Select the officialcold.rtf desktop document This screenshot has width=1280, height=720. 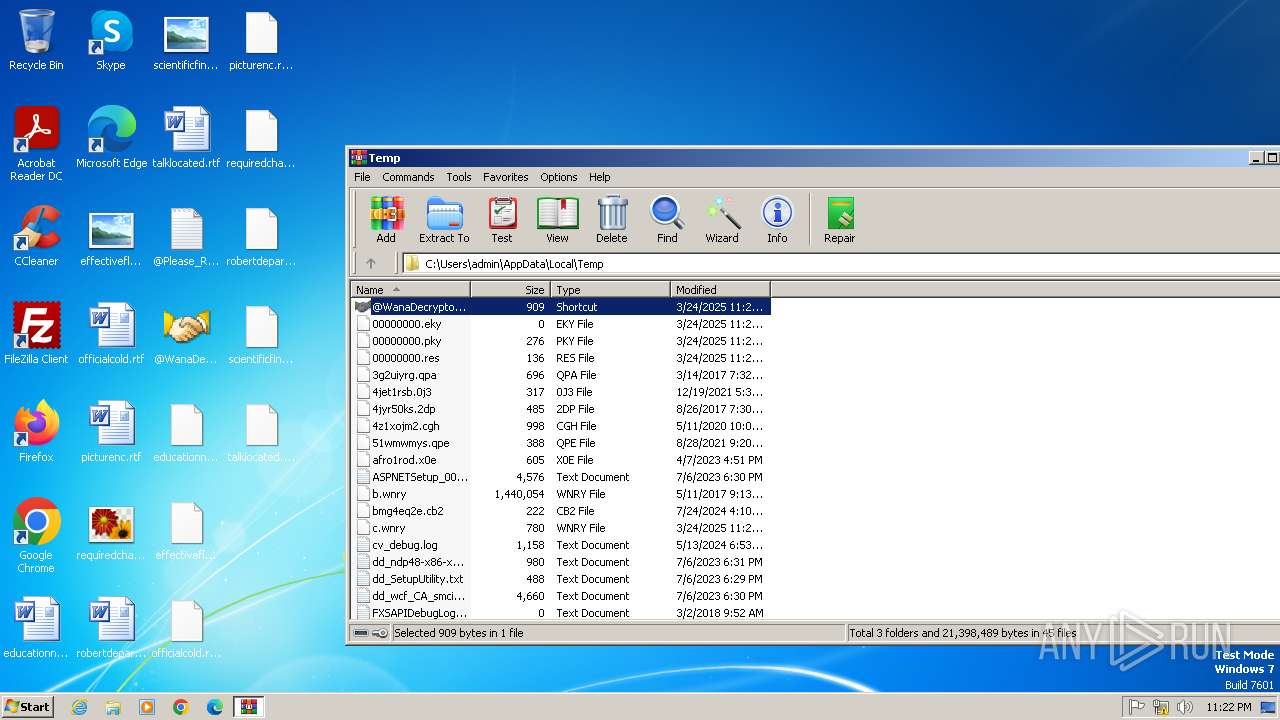coord(111,334)
